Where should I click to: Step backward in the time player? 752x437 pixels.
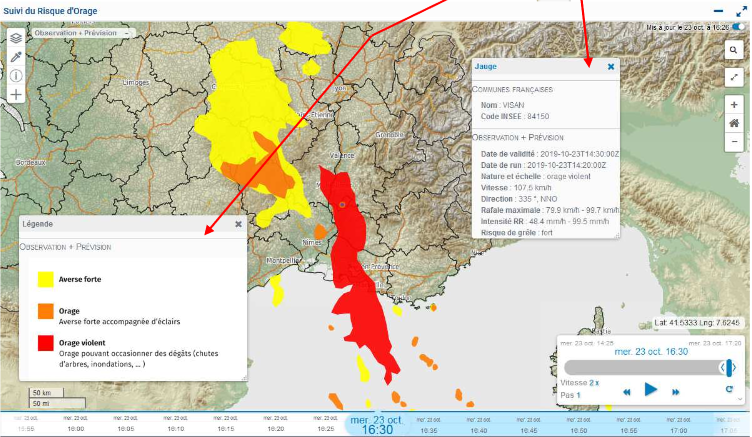(x=626, y=391)
